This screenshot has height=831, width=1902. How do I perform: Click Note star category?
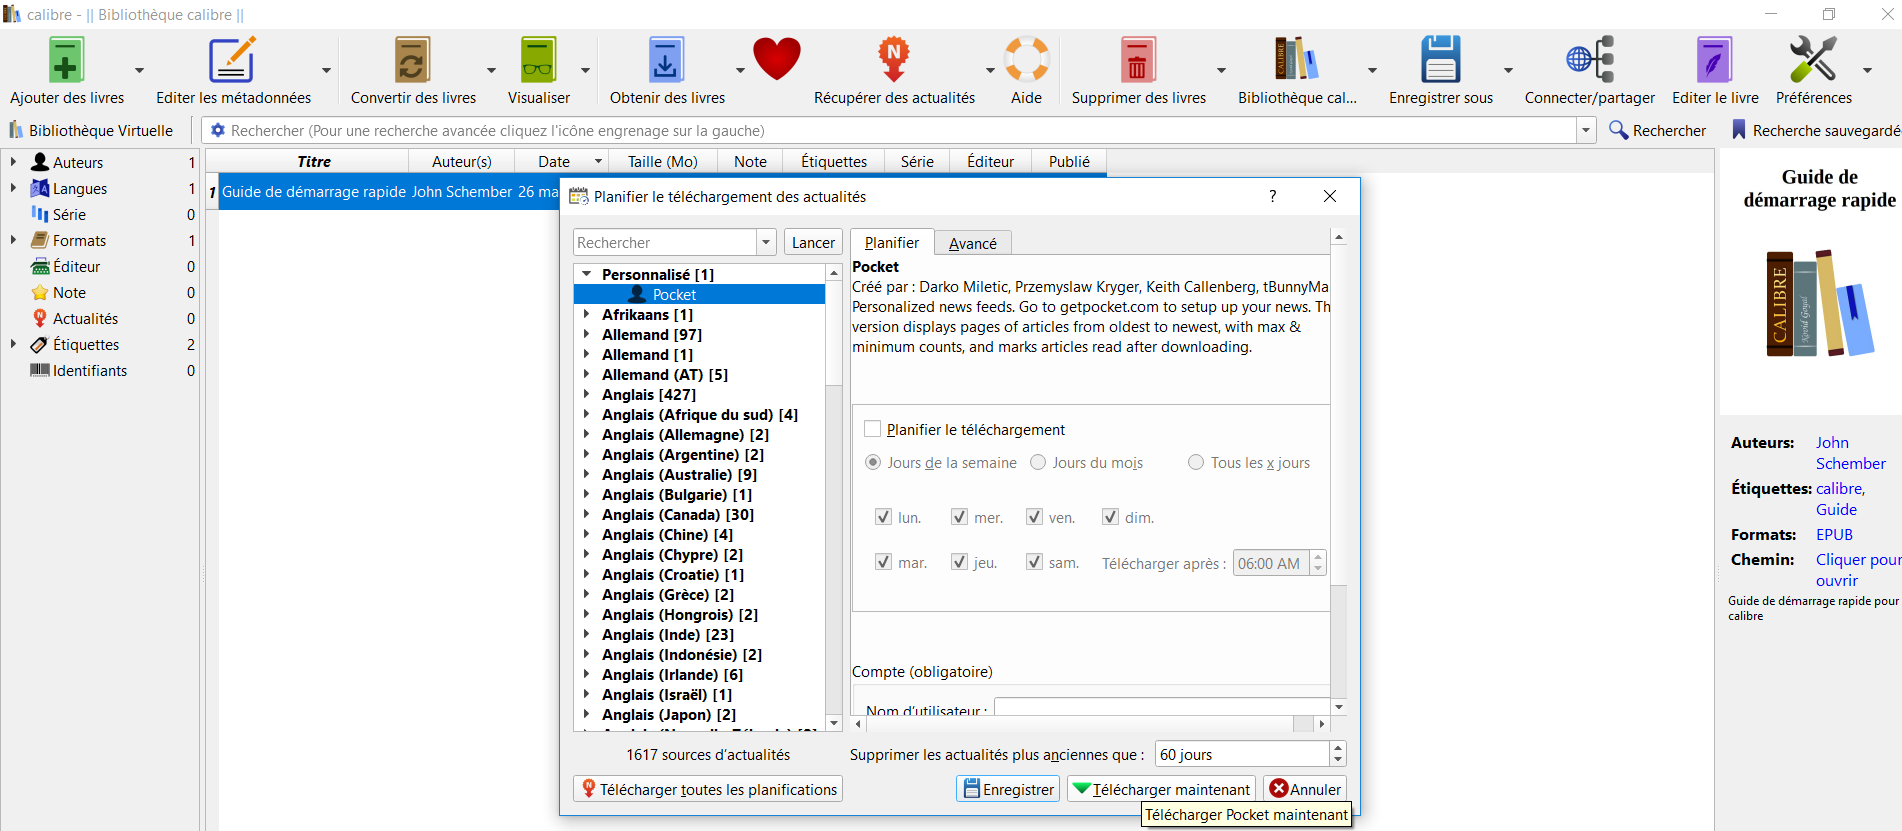pyautogui.click(x=69, y=292)
